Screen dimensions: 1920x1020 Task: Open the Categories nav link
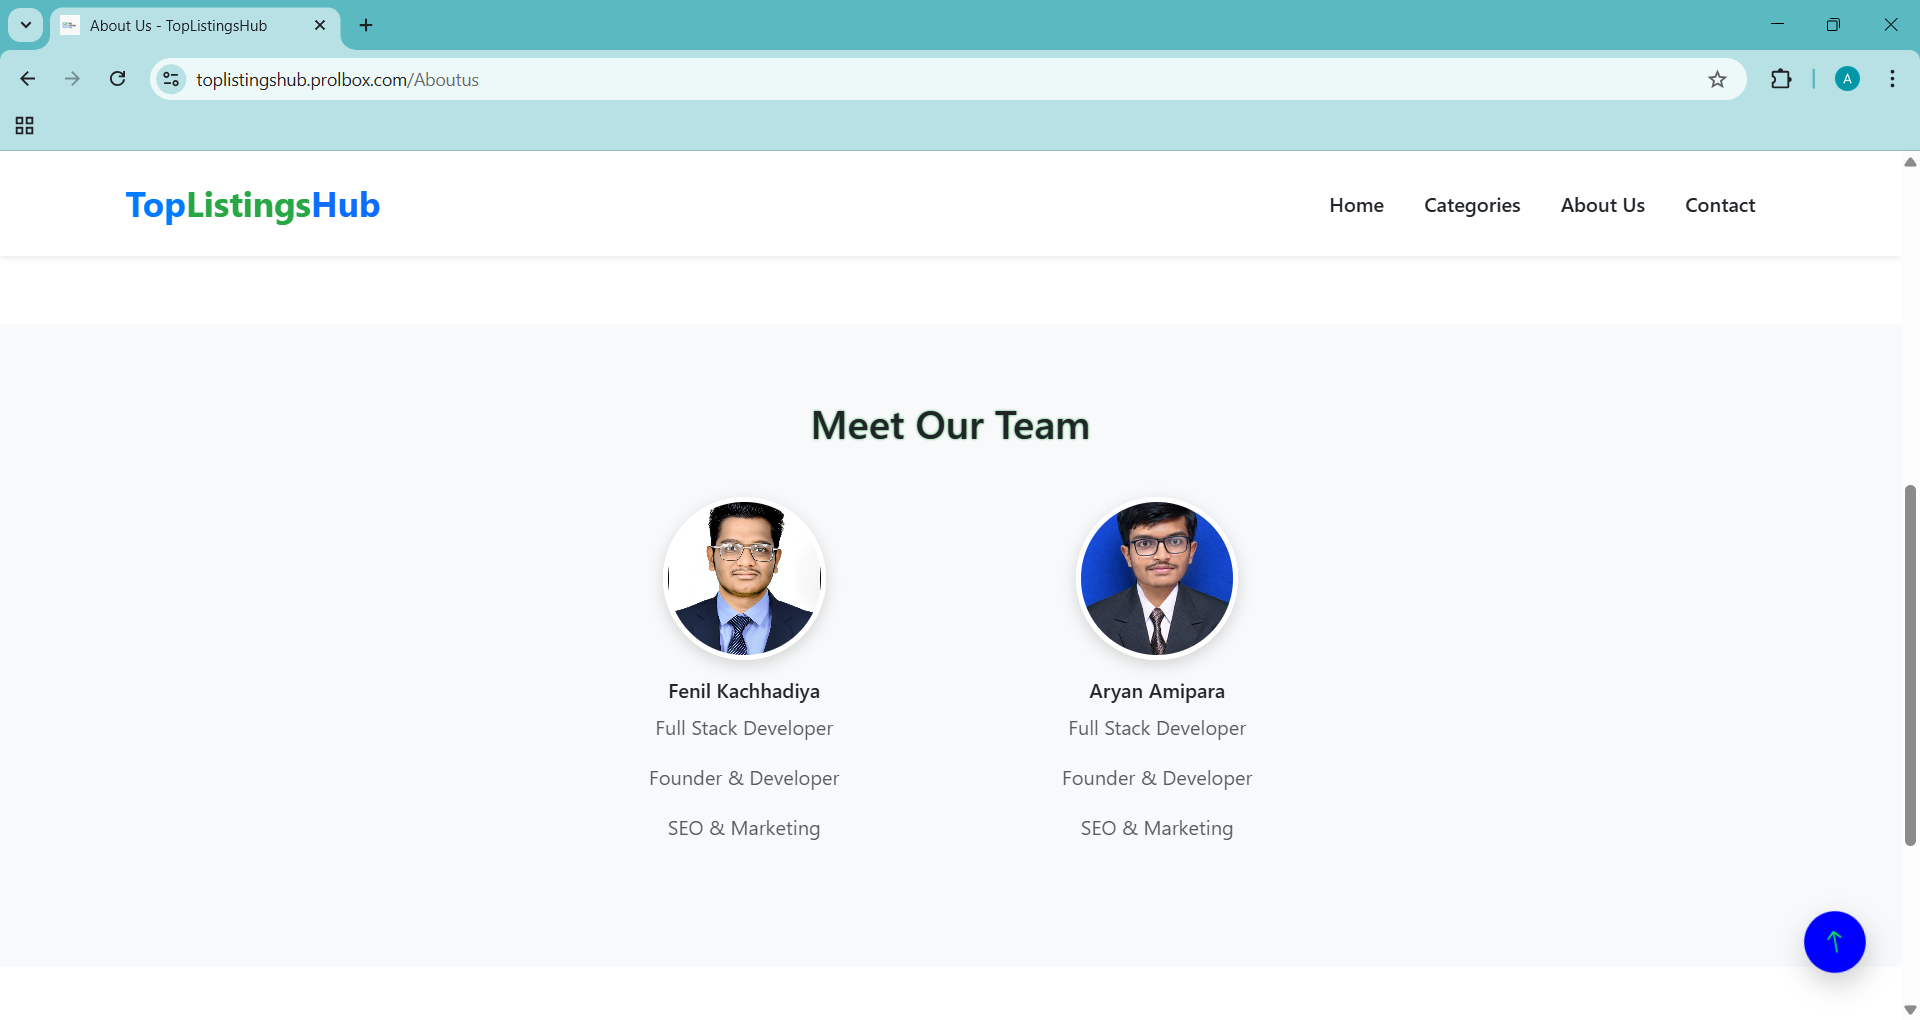(1471, 205)
